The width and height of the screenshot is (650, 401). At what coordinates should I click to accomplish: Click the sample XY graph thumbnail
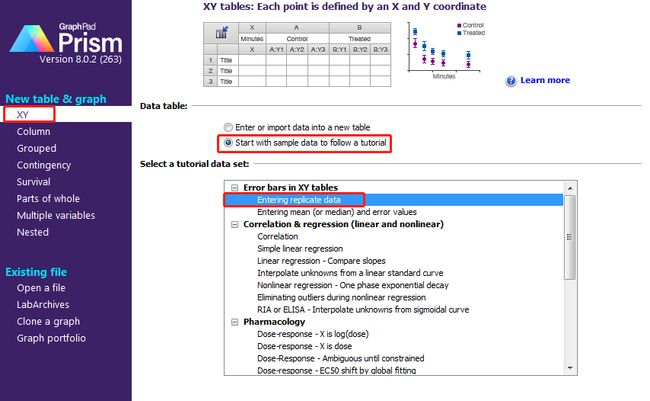coord(446,50)
